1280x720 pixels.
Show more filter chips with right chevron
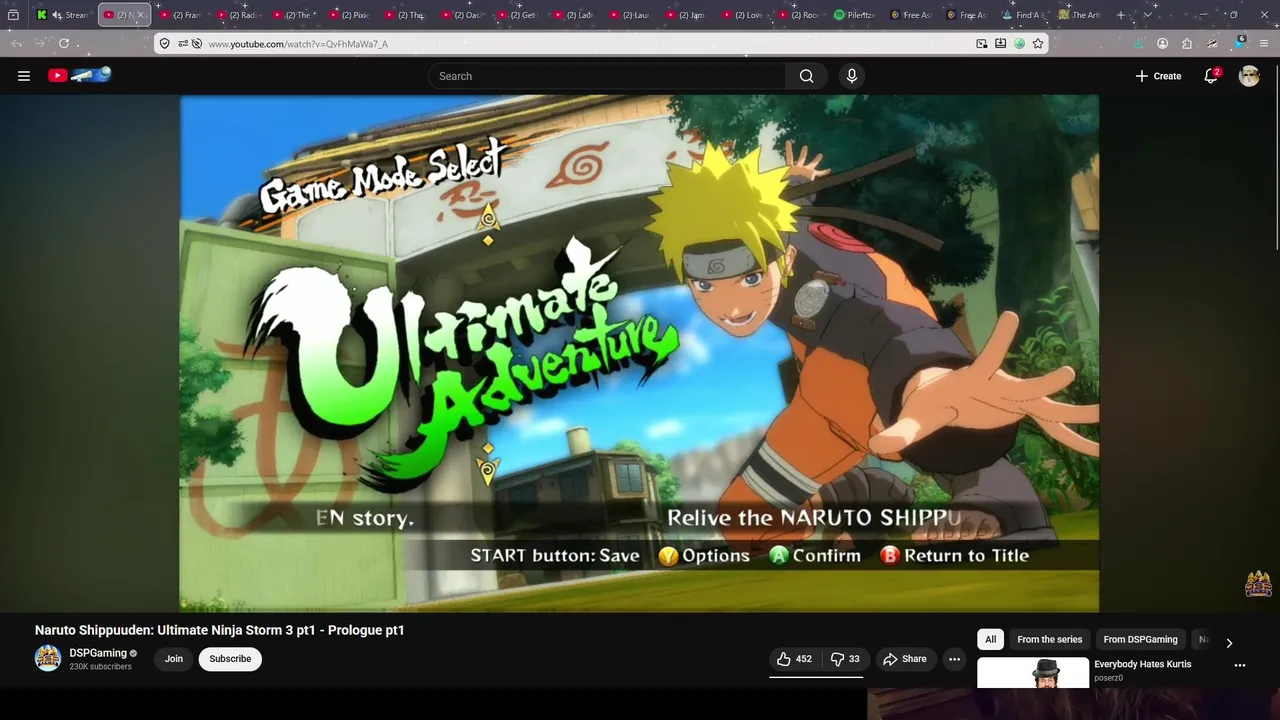[1229, 643]
